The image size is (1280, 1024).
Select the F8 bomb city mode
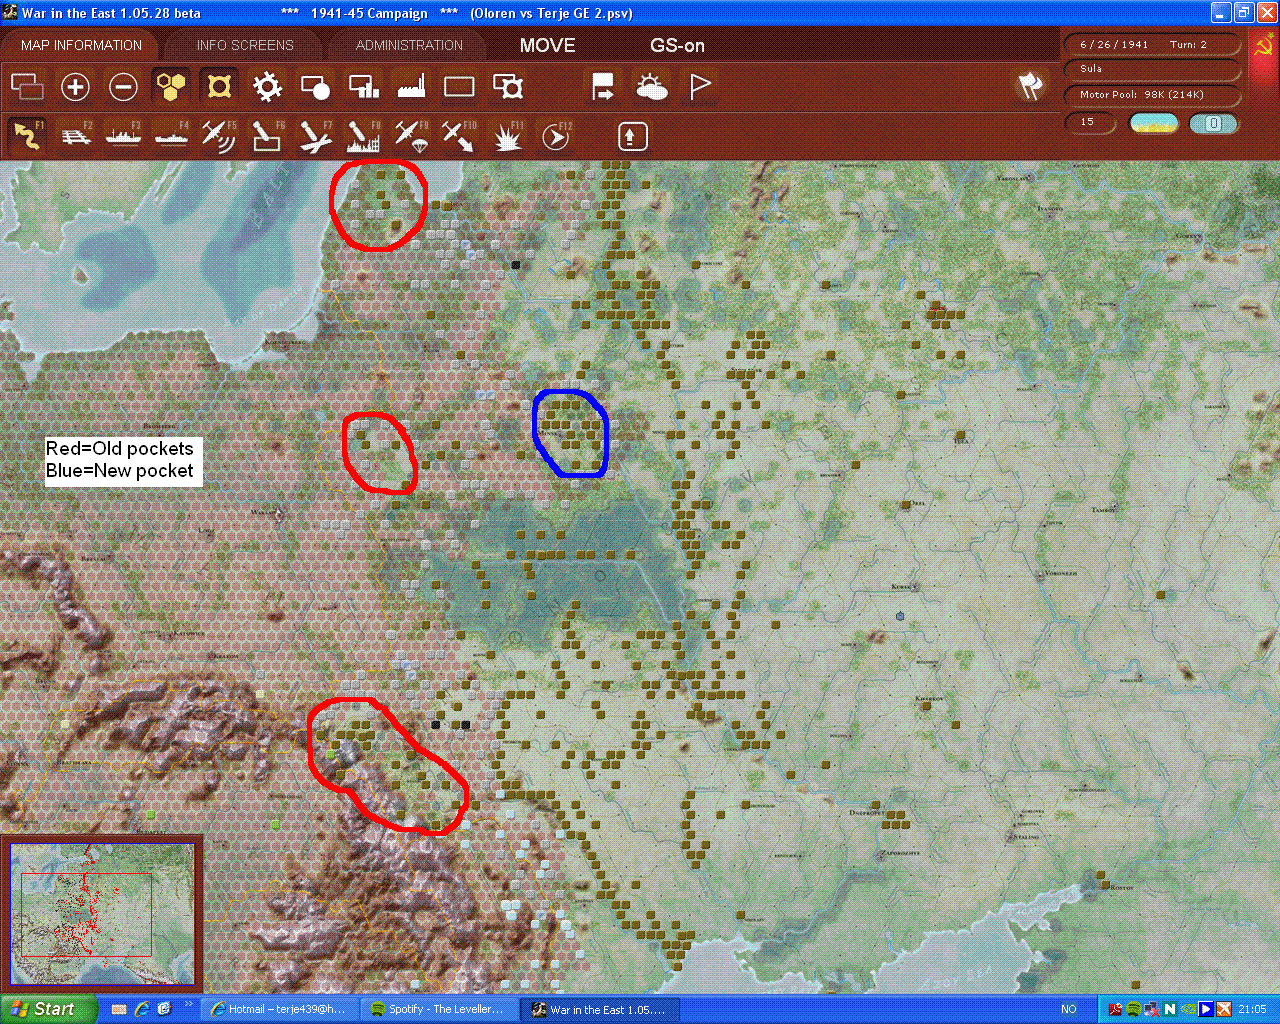[363, 135]
